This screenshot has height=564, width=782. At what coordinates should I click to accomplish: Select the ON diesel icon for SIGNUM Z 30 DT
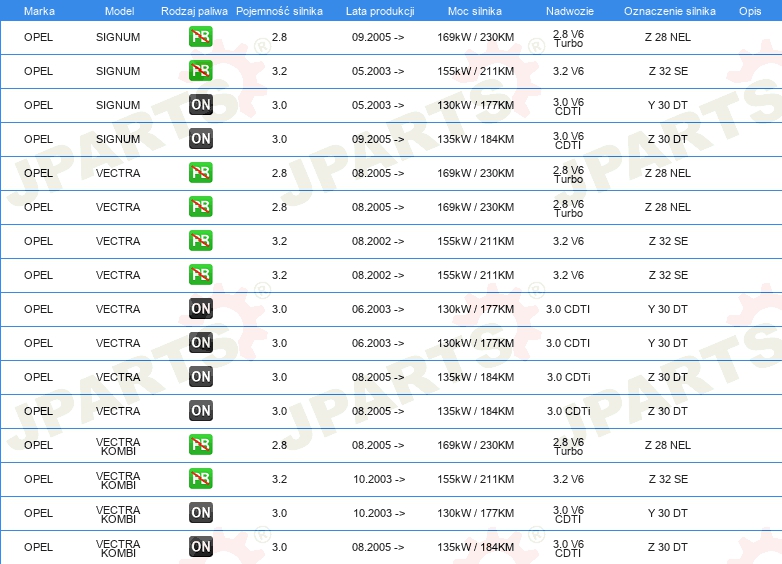[x=200, y=139]
